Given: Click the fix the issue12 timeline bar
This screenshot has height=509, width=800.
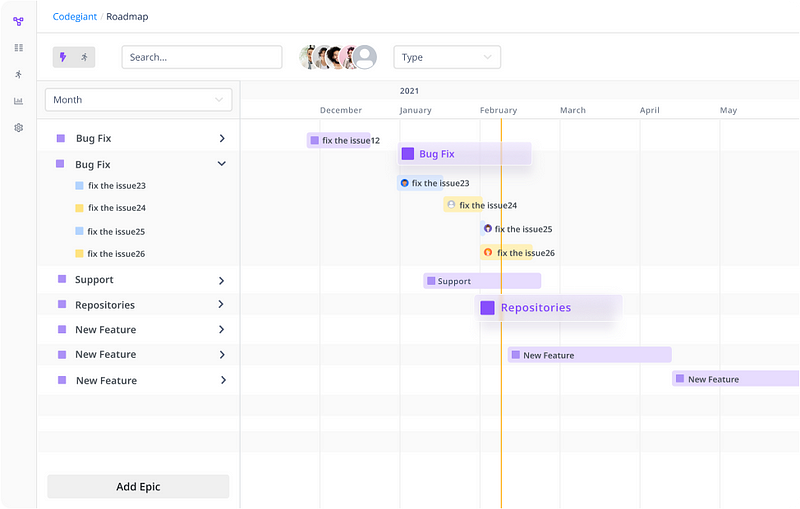Looking at the screenshot, I should [339, 140].
